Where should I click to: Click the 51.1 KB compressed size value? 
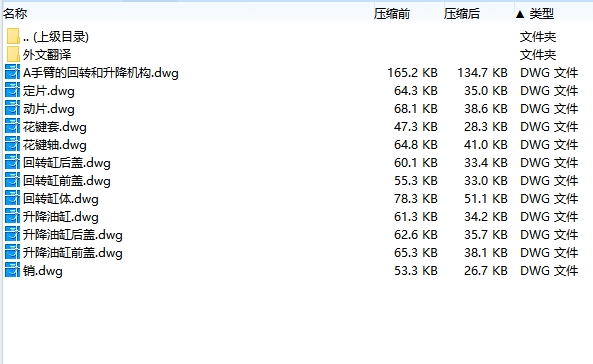(x=486, y=198)
